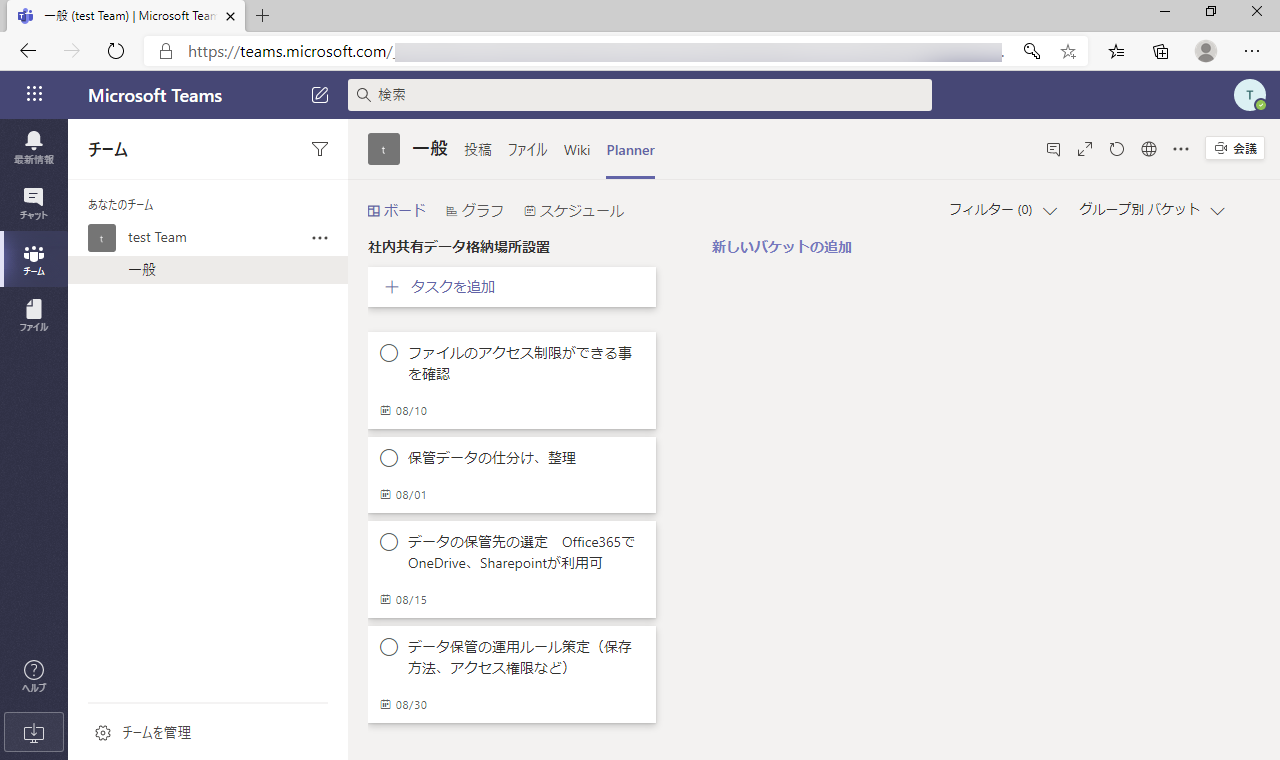This screenshot has width=1280, height=760.
Task: Open a new browser tab
Action: click(263, 16)
